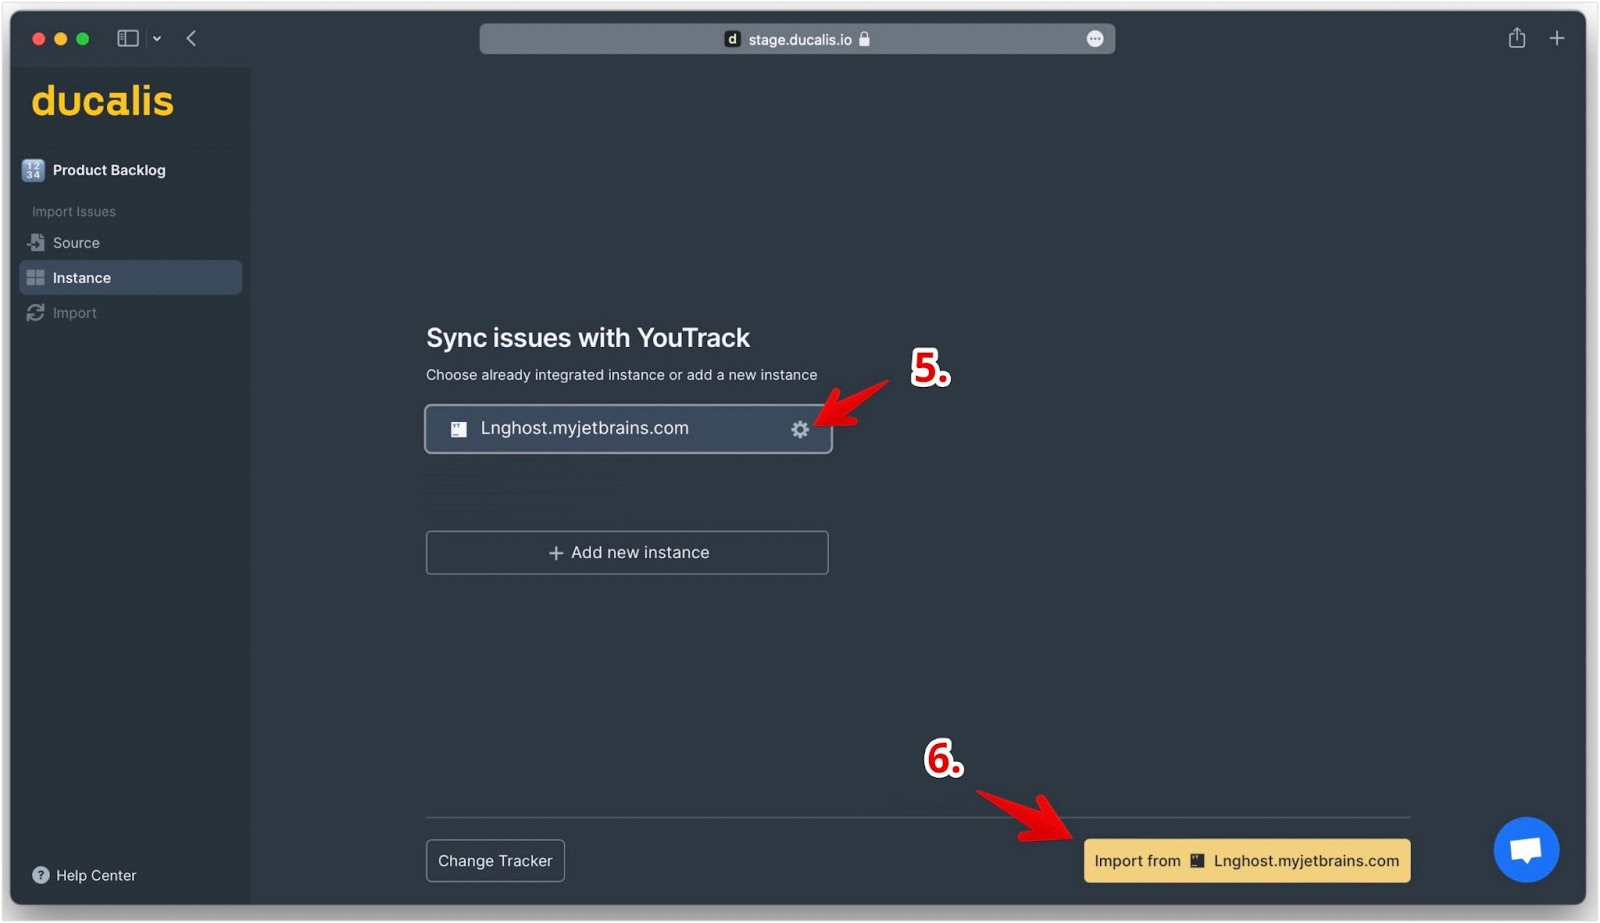The image size is (1600, 923).
Task: Expand the sidebar options dropdown arrow
Action: coord(157,39)
